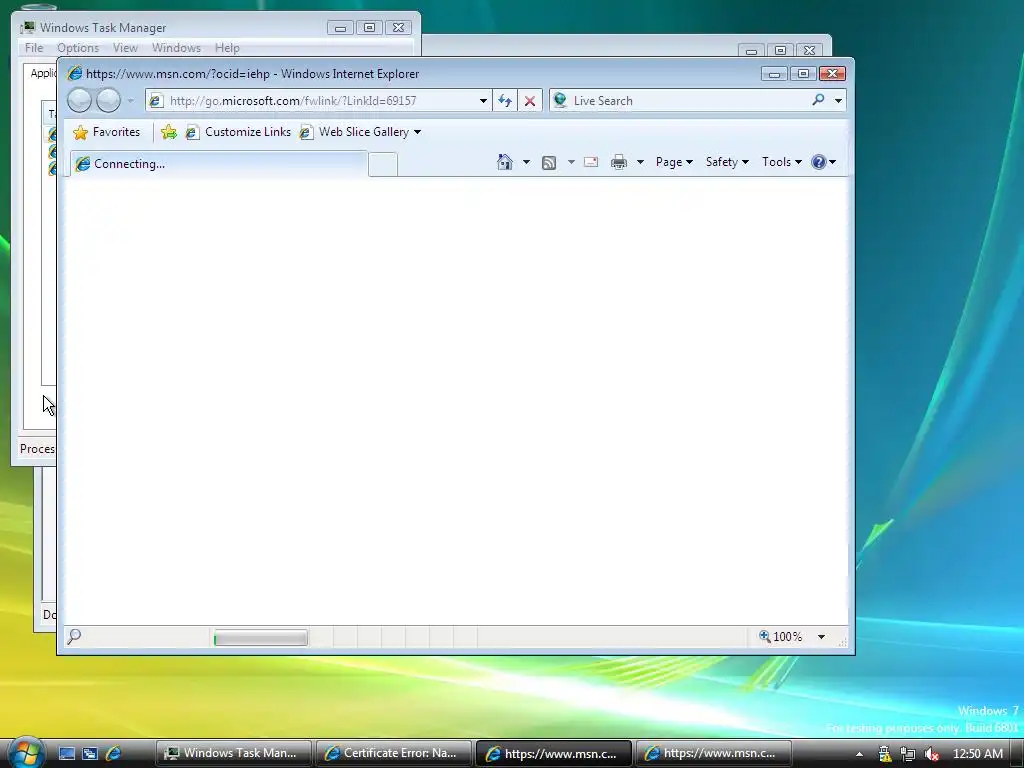
Task: Open the Page menu
Action: pos(674,162)
